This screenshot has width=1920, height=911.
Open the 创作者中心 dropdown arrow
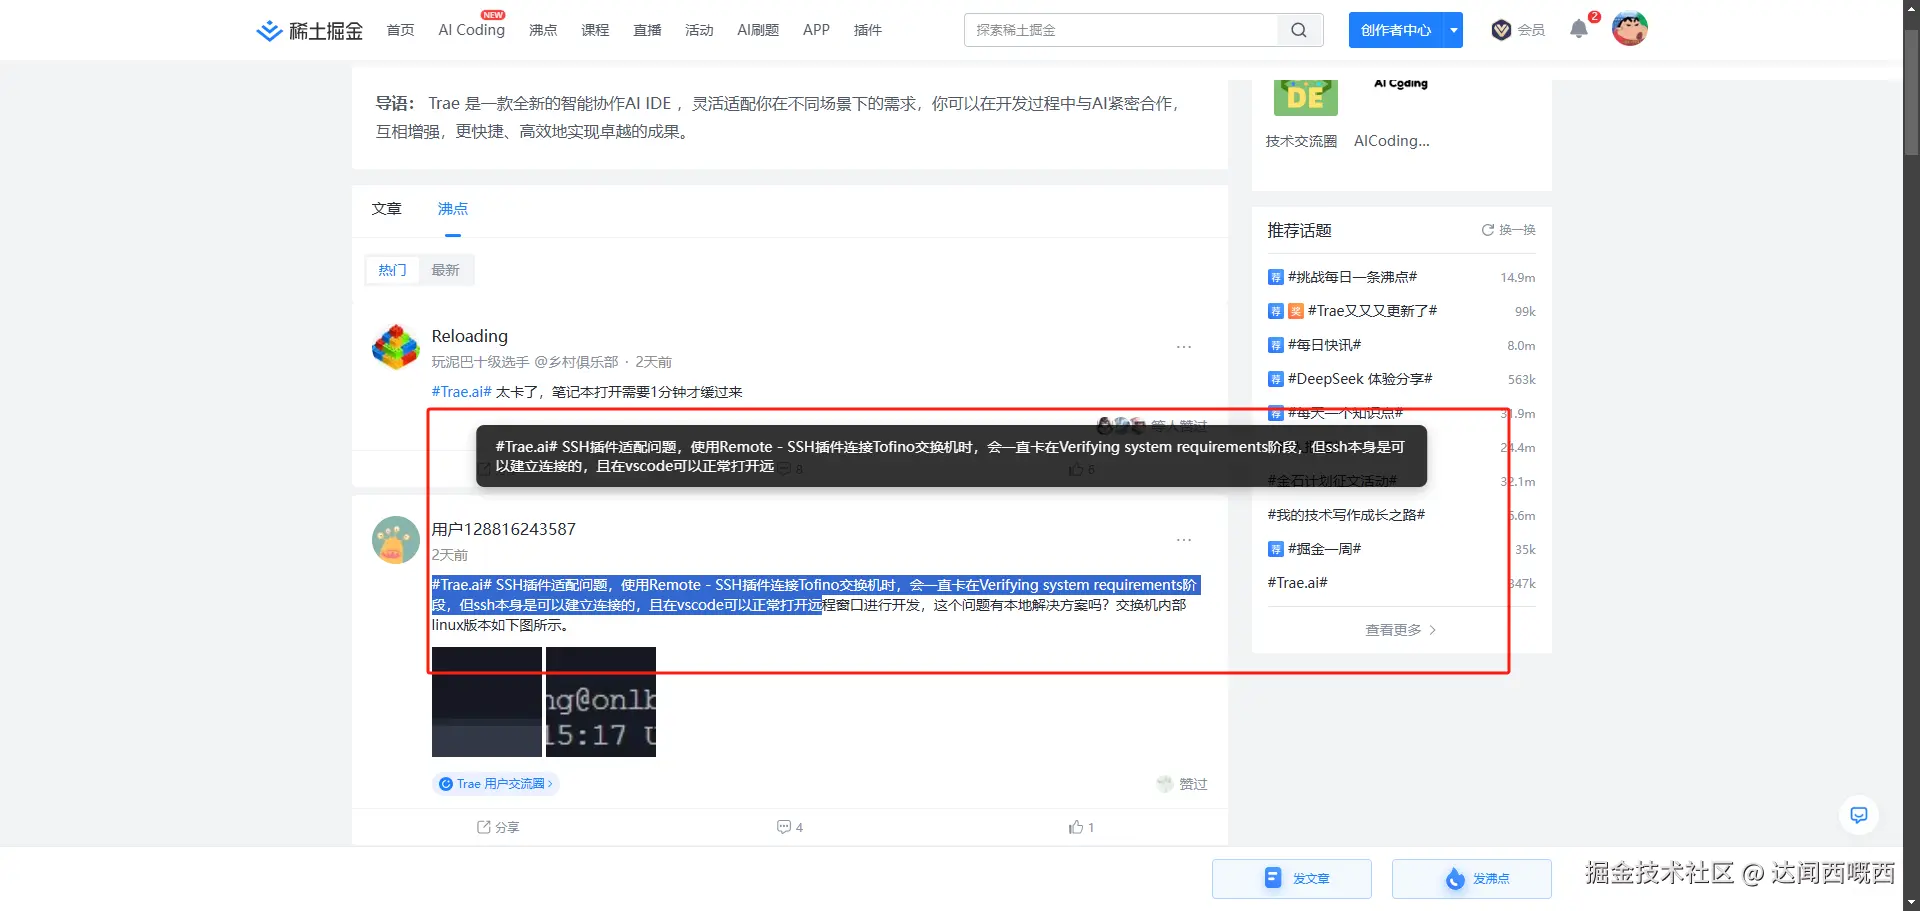(x=1453, y=30)
